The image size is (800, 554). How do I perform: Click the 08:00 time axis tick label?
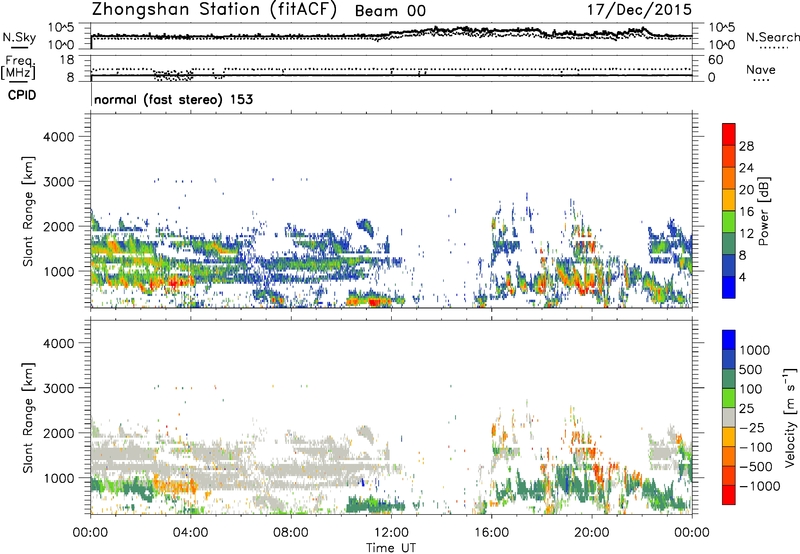[291, 533]
